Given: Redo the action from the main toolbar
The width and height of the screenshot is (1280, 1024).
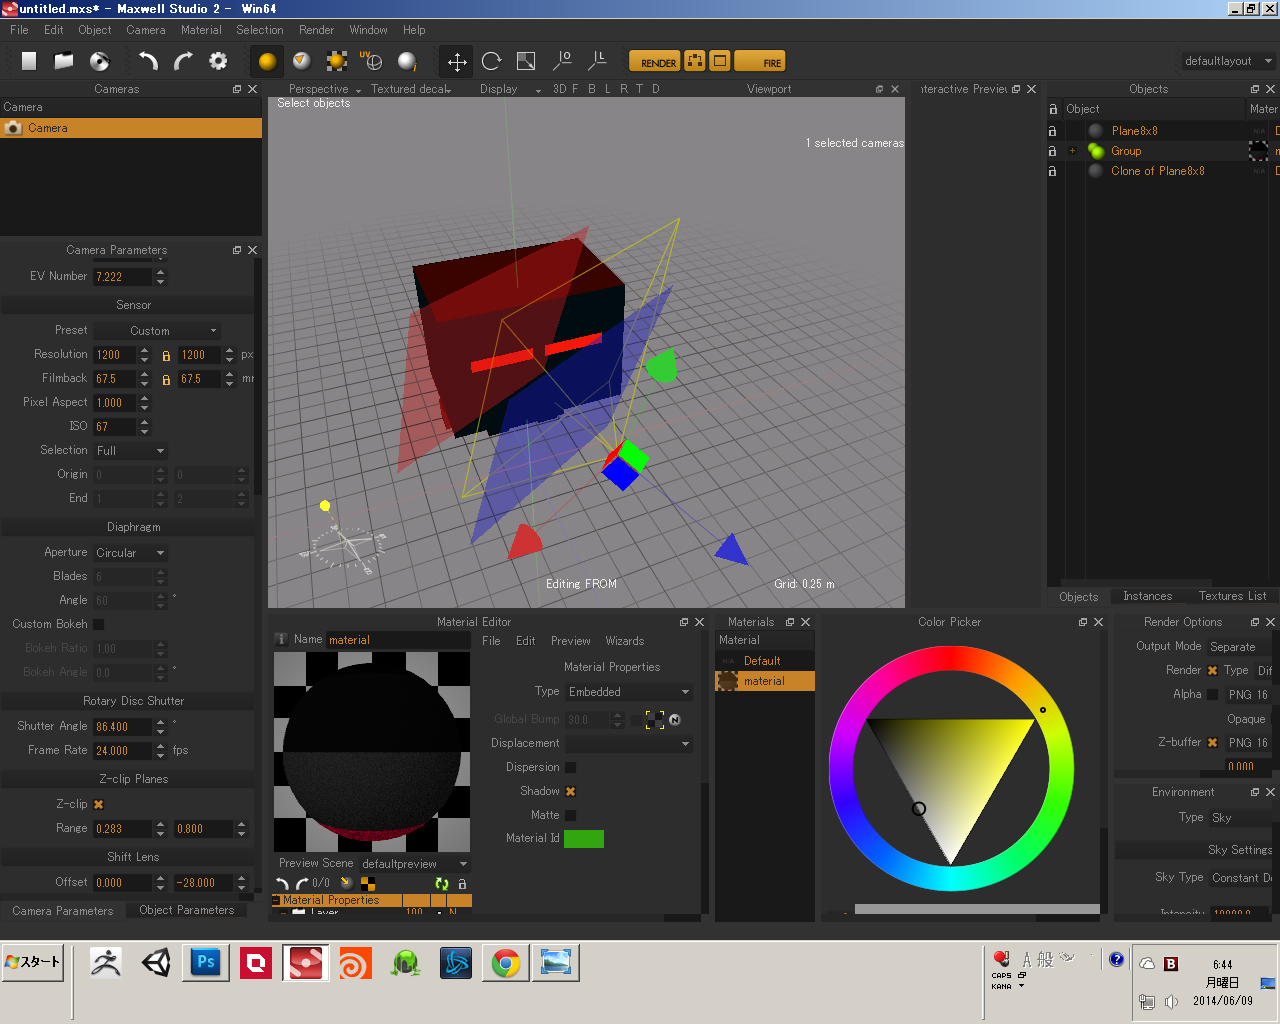Looking at the screenshot, I should [183, 61].
